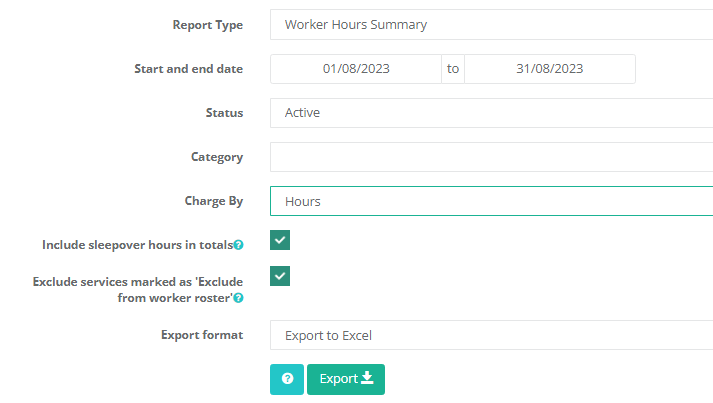
Task: Toggle the Exclude services from roster checkbox
Action: click(x=280, y=276)
